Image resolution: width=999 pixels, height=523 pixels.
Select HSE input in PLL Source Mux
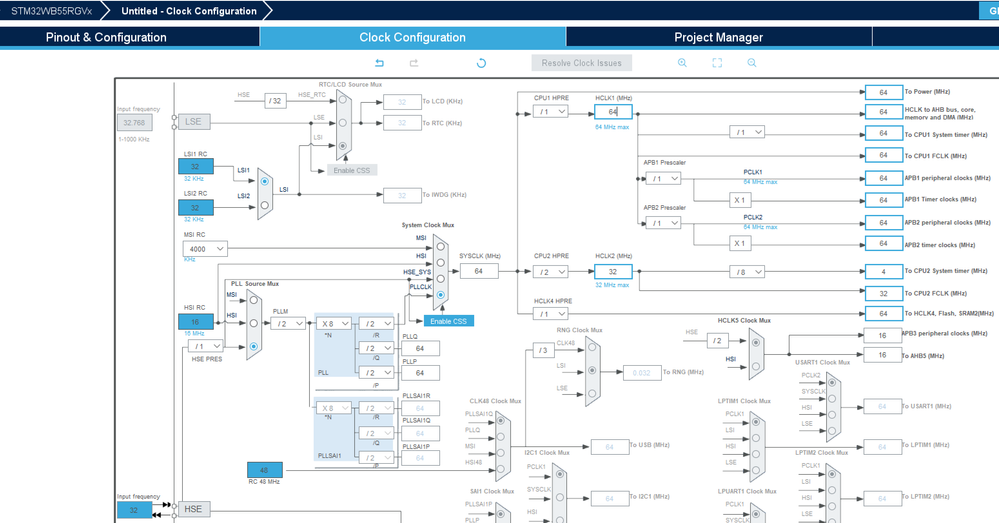(x=254, y=347)
